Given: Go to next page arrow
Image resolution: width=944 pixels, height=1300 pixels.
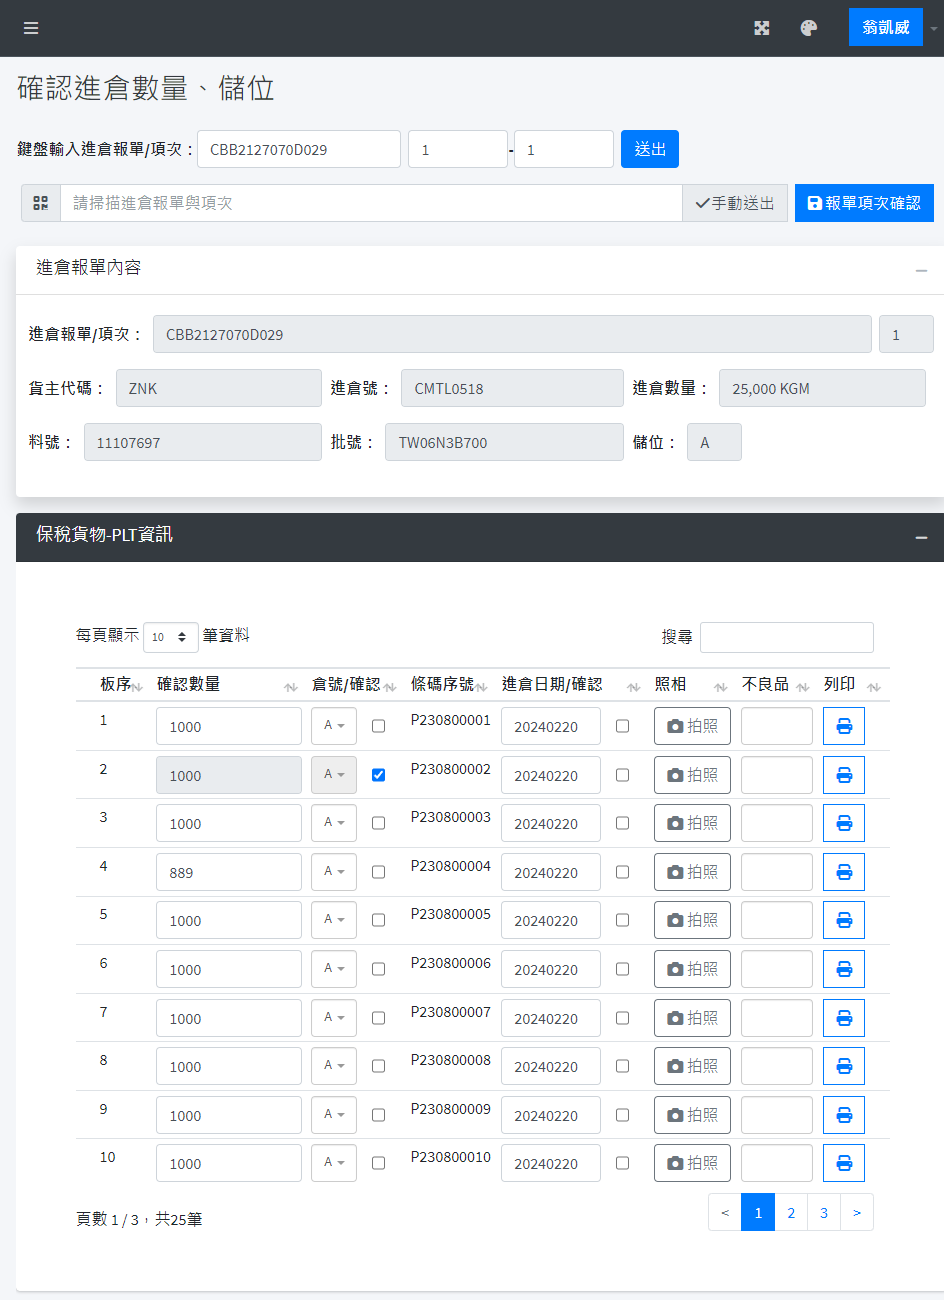Looking at the screenshot, I should 857,1212.
